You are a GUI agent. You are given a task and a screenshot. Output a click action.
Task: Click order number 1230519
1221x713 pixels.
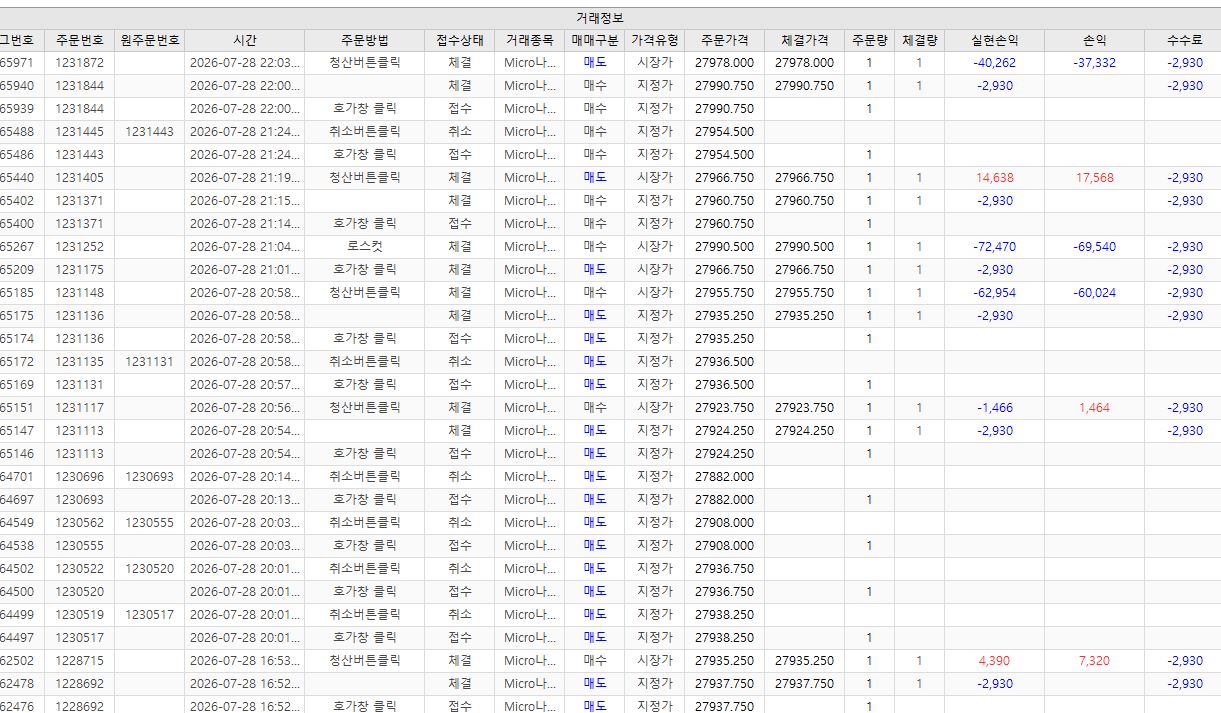pos(79,615)
